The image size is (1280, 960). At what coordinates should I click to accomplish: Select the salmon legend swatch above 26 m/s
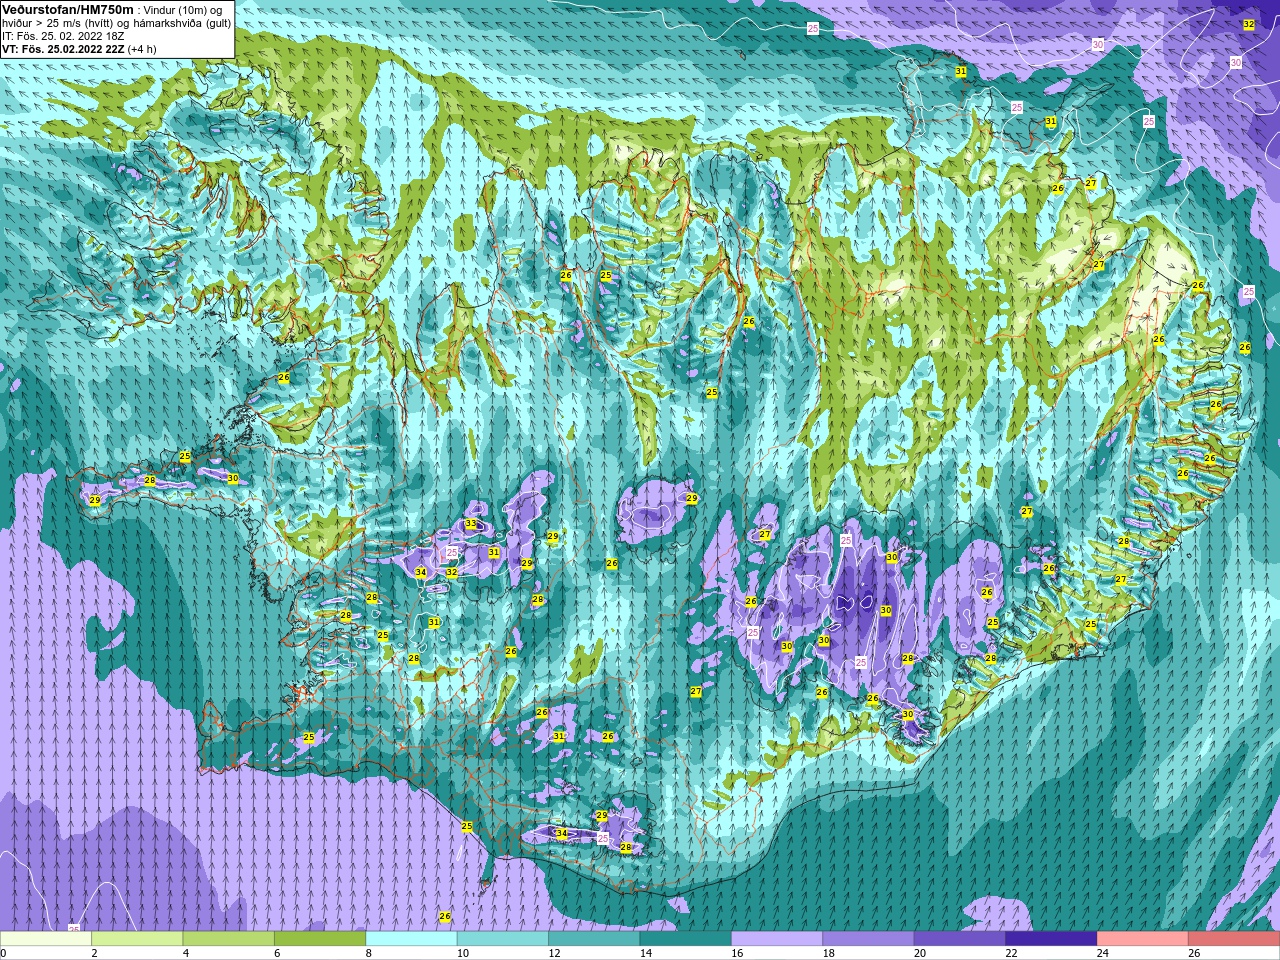[1233, 939]
